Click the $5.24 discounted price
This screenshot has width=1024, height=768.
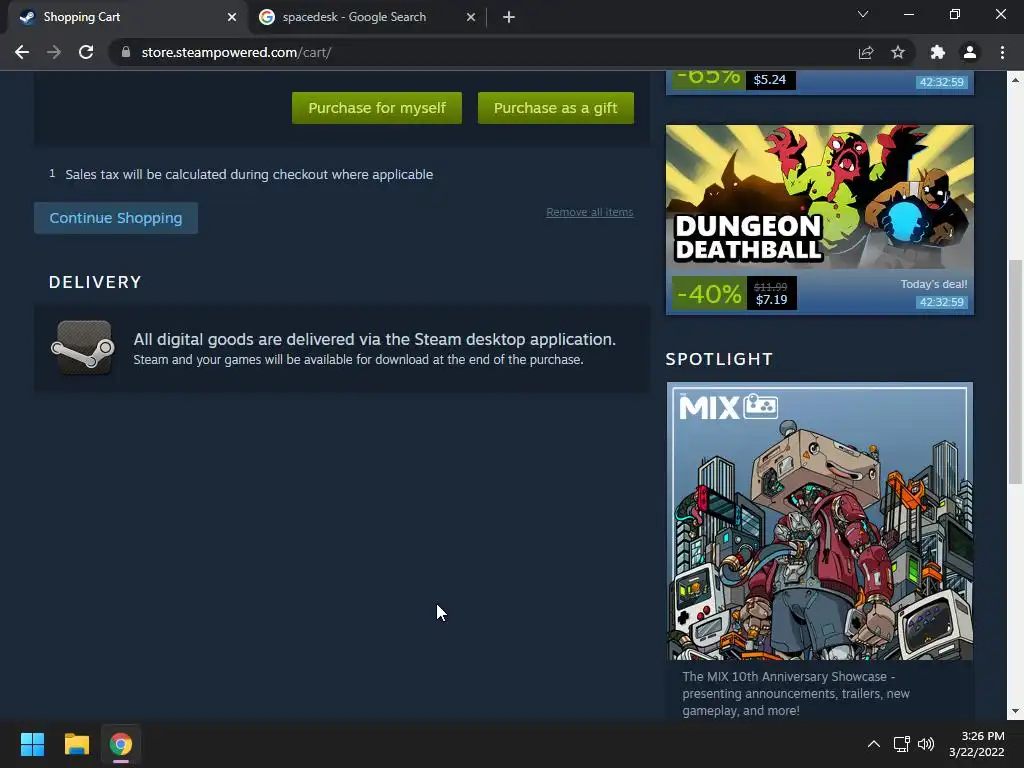coord(770,80)
